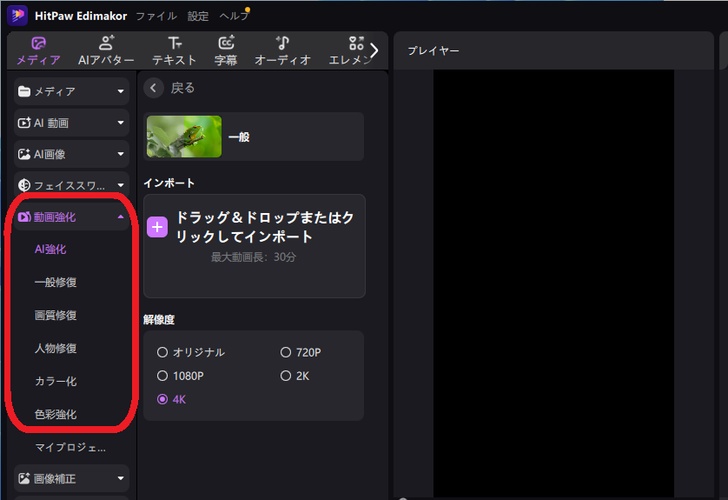Click the AI画像 section icon
Image resolution: width=728 pixels, height=500 pixels.
coord(24,154)
